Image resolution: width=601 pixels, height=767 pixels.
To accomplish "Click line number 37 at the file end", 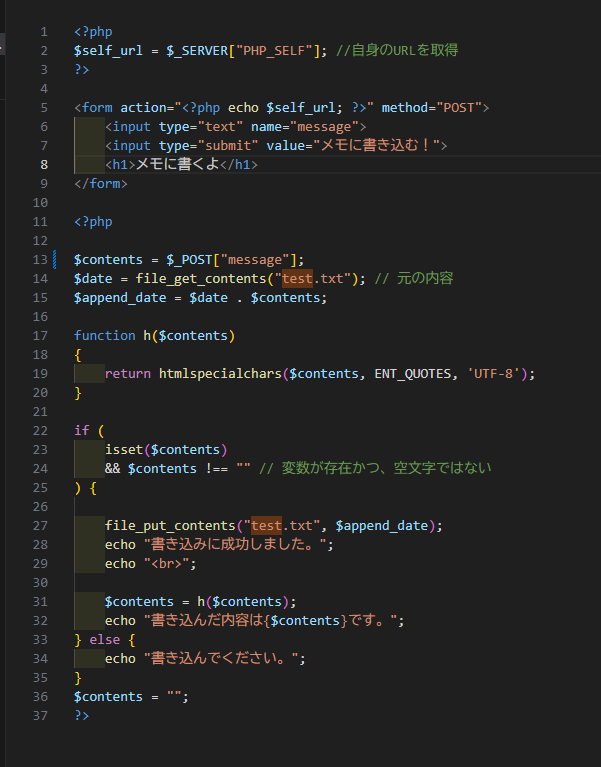I will click(x=41, y=715).
